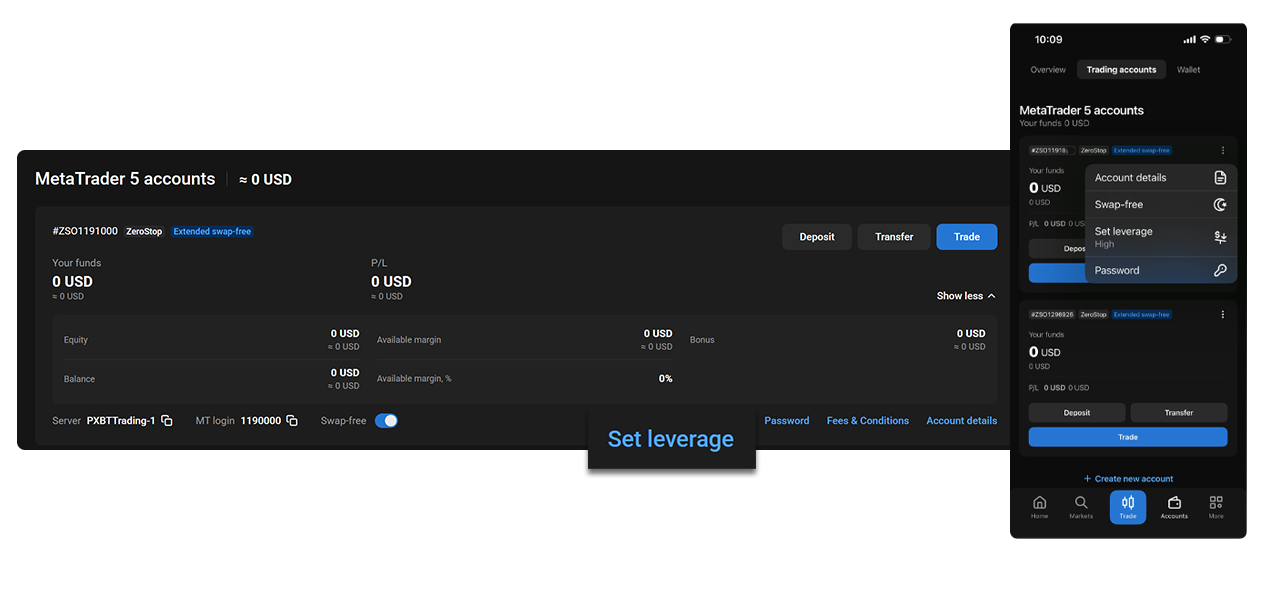Open the desktop Password link

(x=787, y=421)
